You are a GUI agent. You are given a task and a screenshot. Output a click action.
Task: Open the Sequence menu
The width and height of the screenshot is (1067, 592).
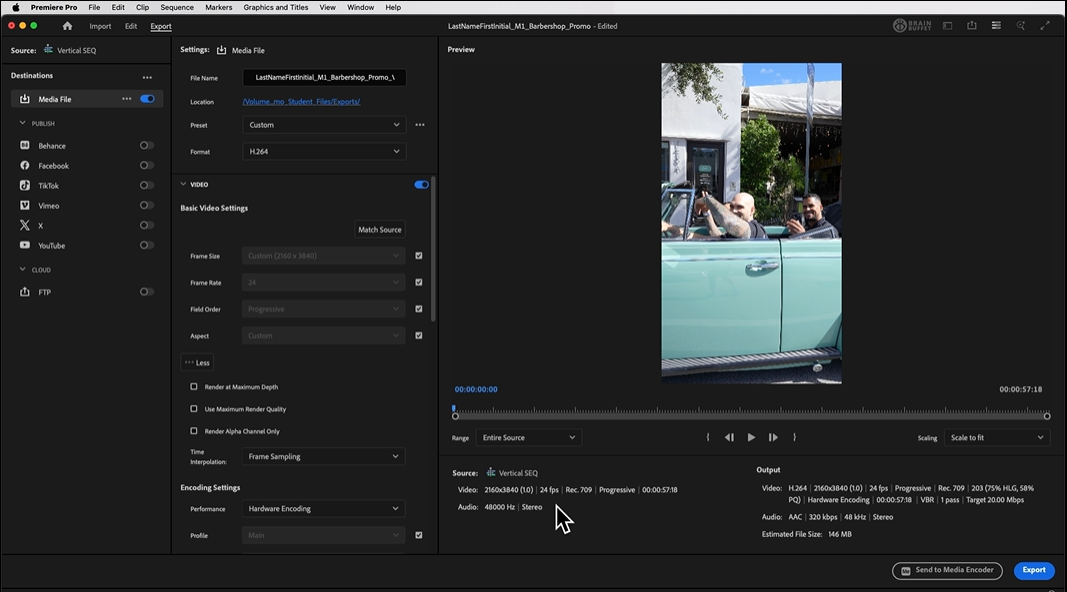176,7
